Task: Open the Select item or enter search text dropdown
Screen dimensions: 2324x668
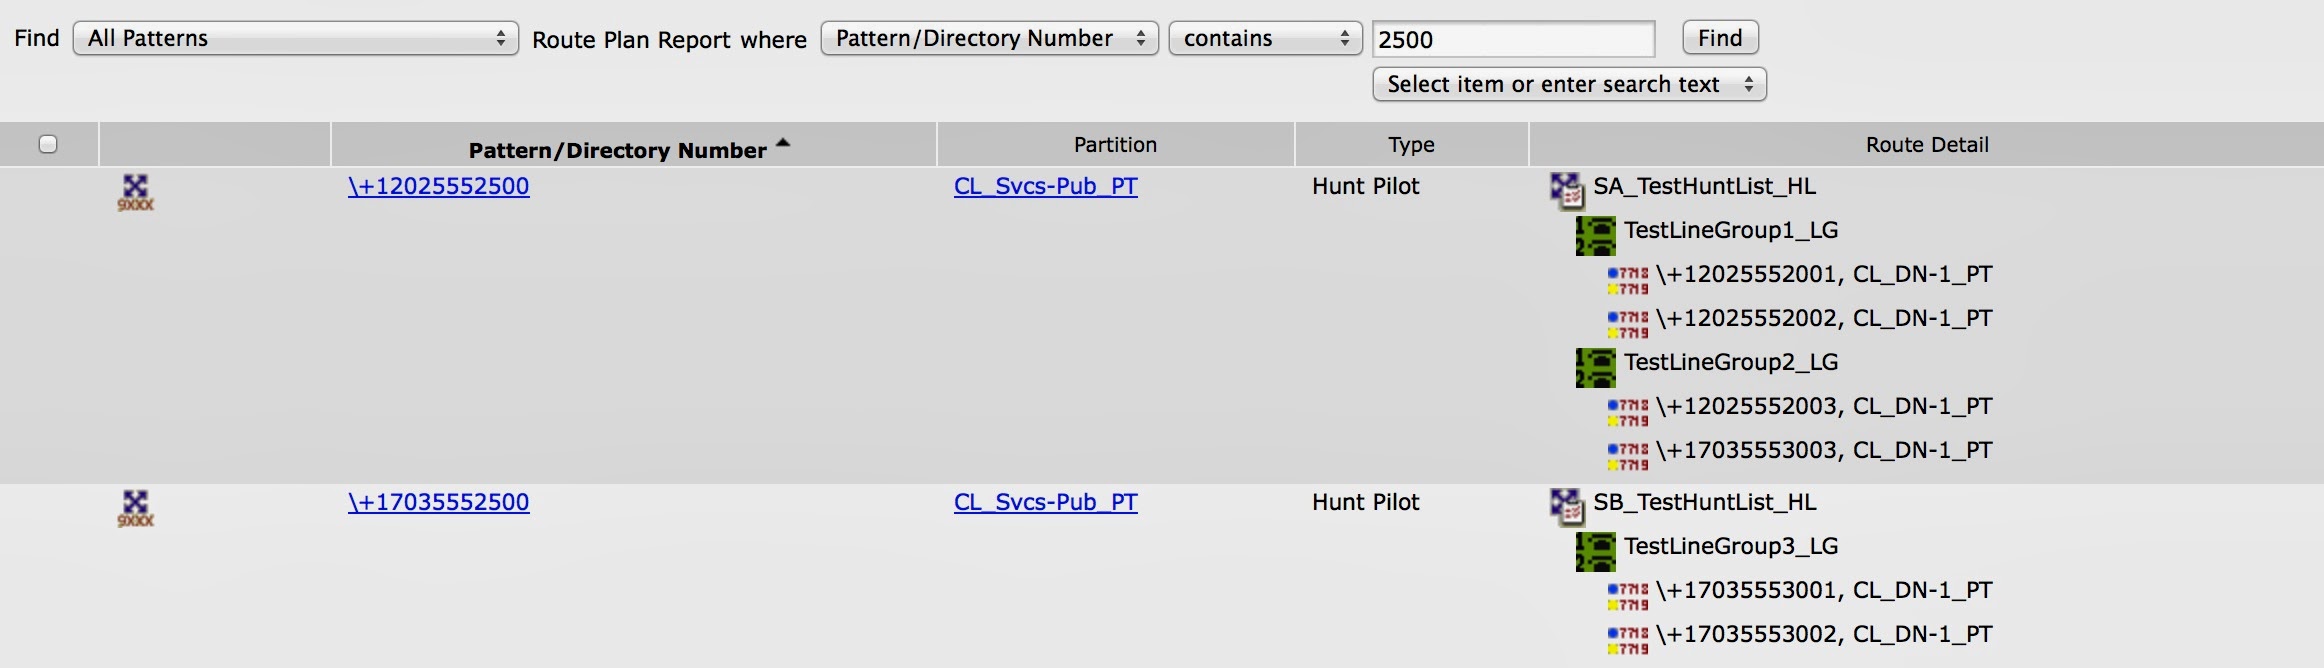Action: [x=1570, y=84]
